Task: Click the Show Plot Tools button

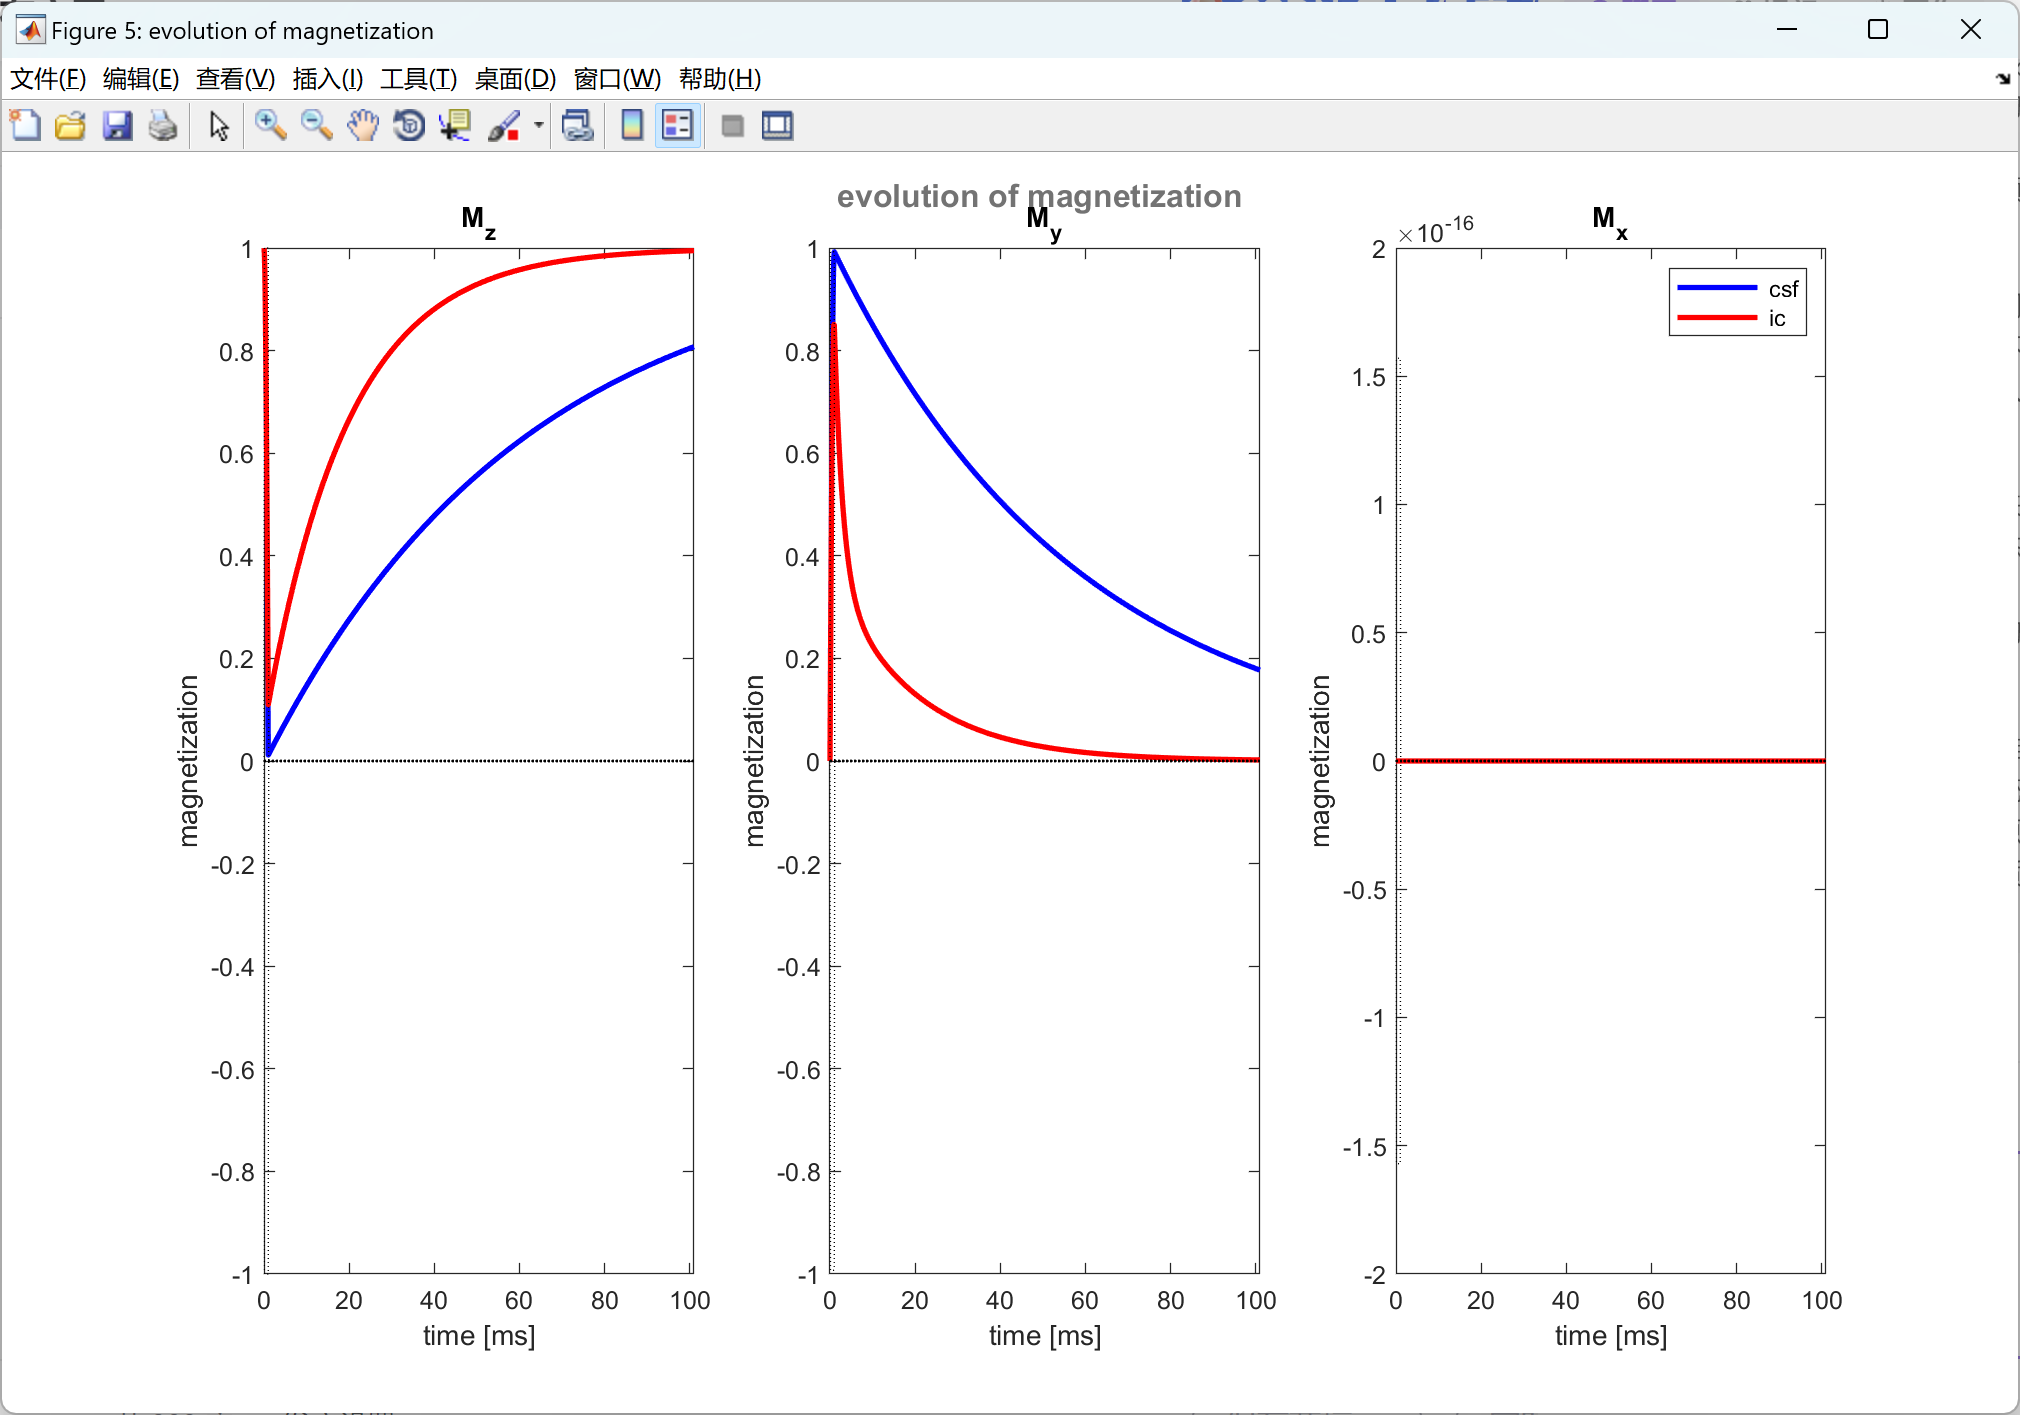Action: click(x=777, y=126)
